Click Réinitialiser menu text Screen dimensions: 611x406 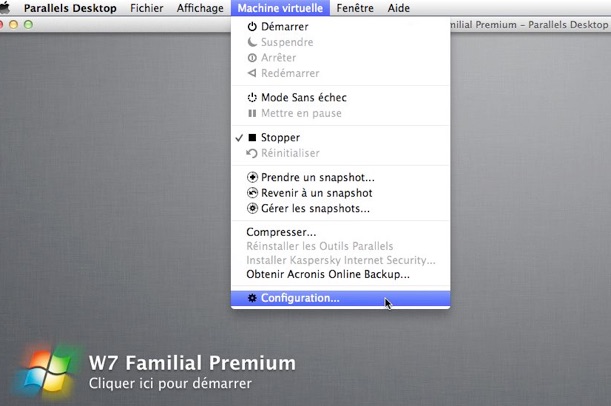coord(290,153)
